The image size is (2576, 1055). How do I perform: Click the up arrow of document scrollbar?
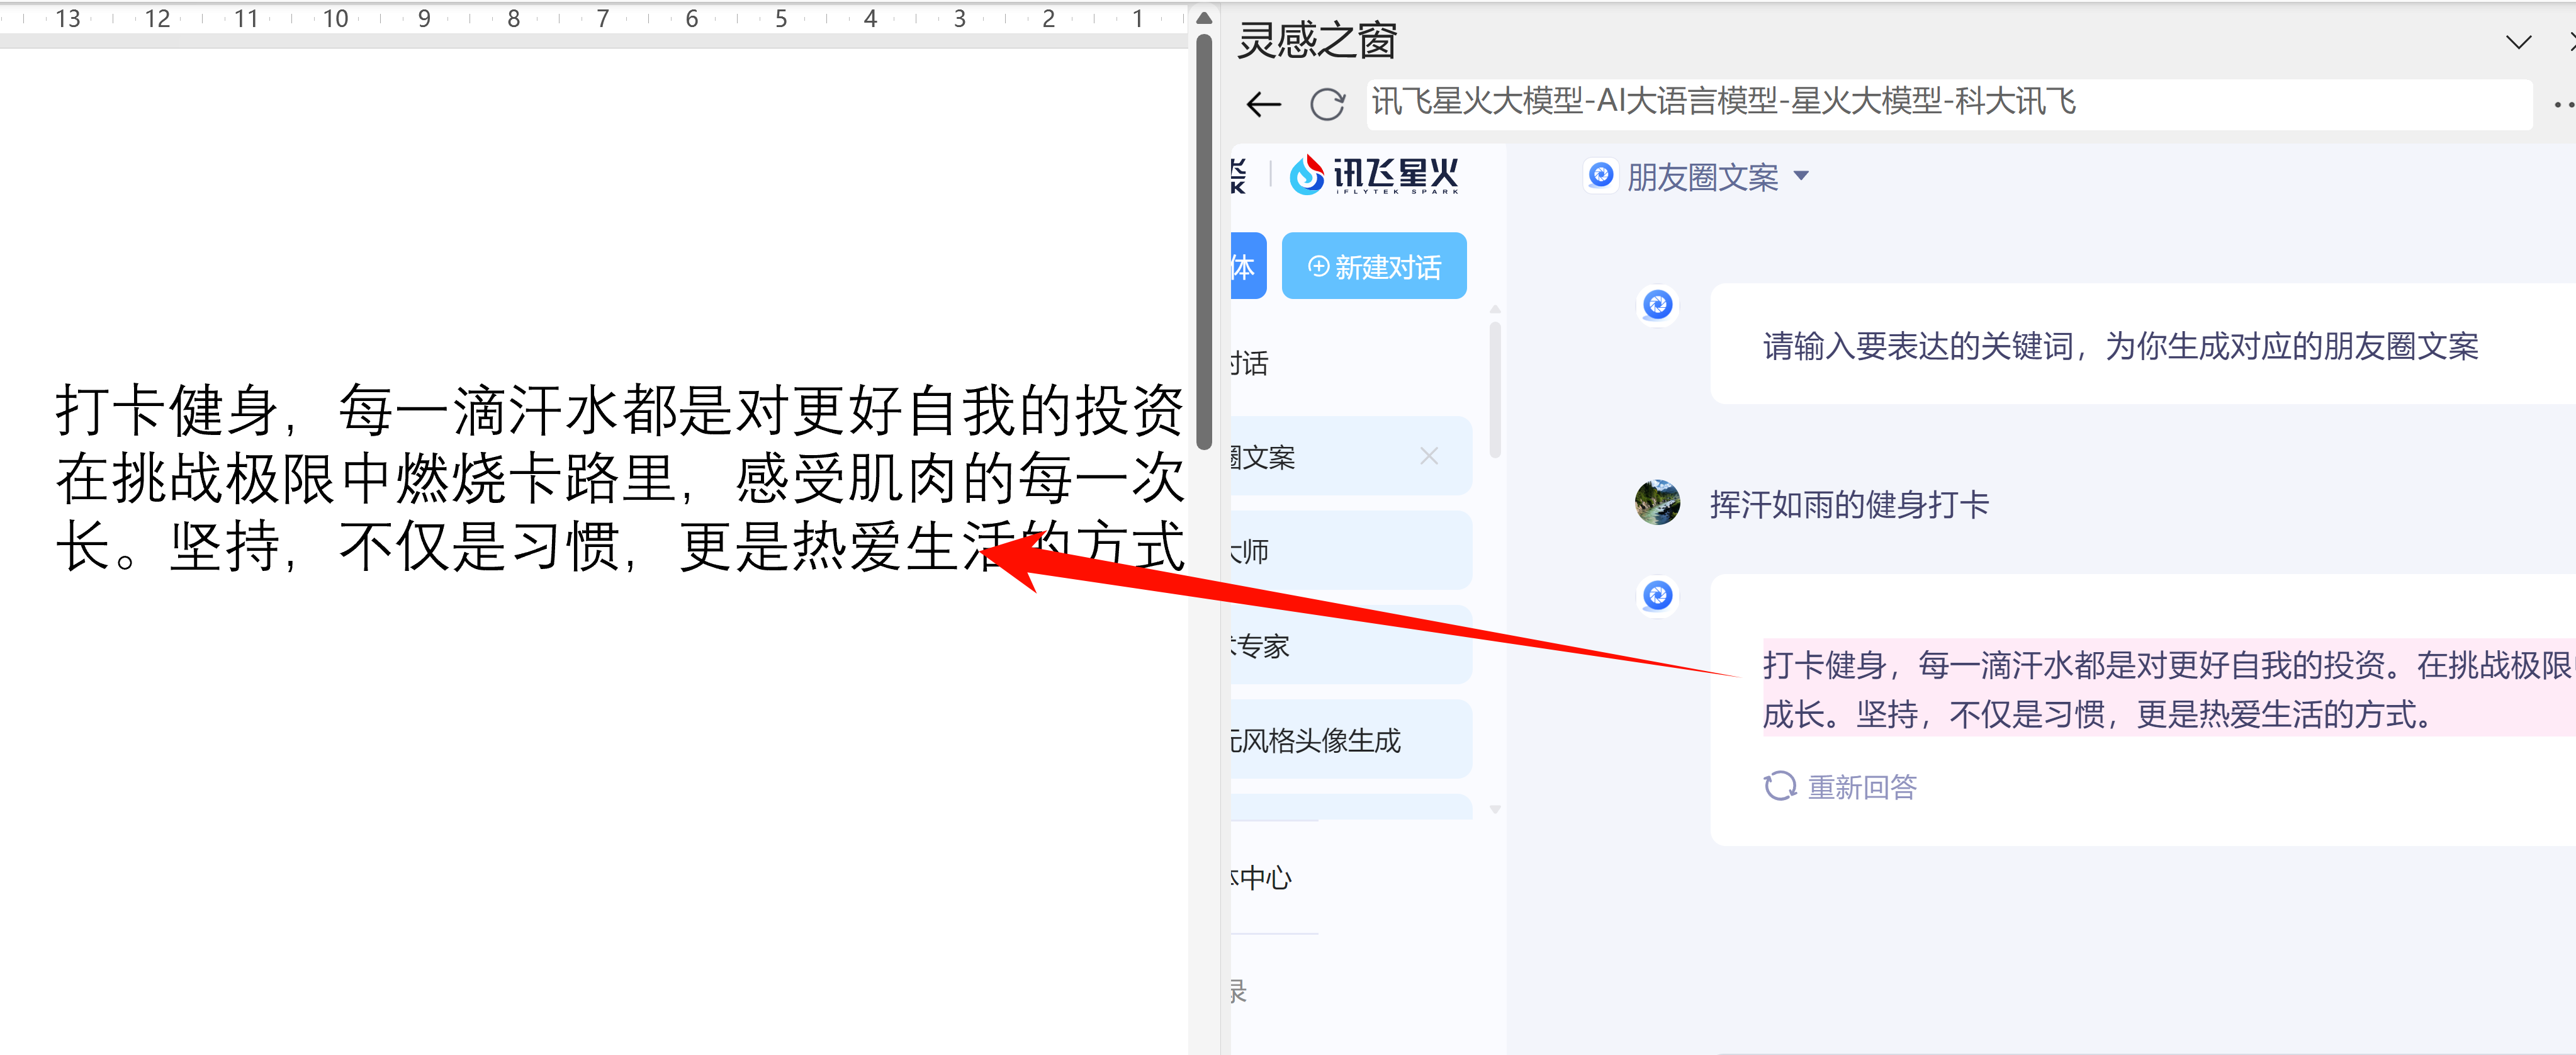tap(1204, 18)
